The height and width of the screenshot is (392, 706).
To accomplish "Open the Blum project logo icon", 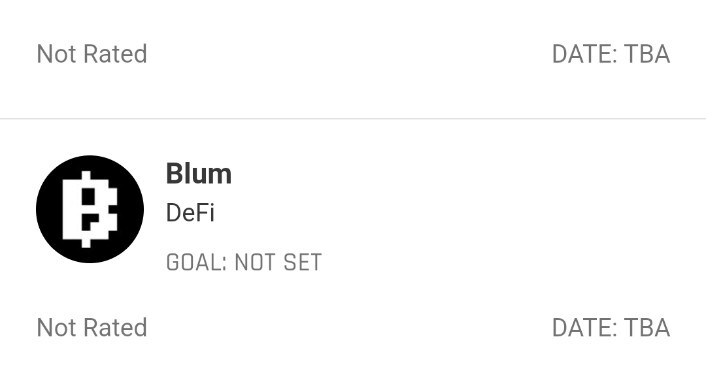I will 90,209.
